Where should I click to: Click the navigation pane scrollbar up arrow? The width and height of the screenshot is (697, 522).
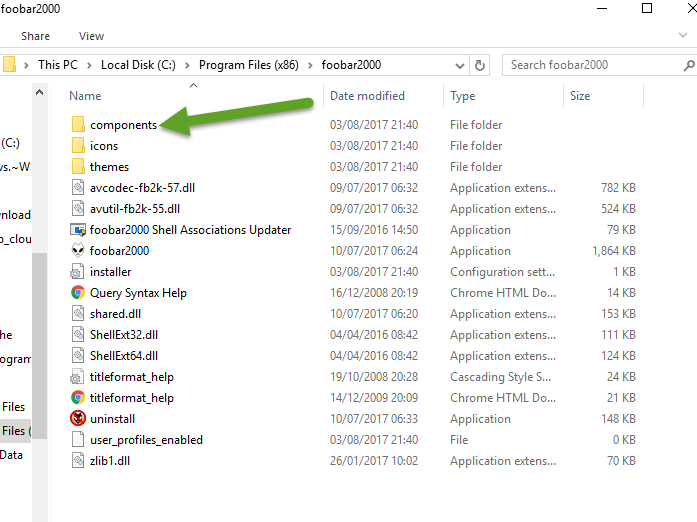[x=40, y=92]
